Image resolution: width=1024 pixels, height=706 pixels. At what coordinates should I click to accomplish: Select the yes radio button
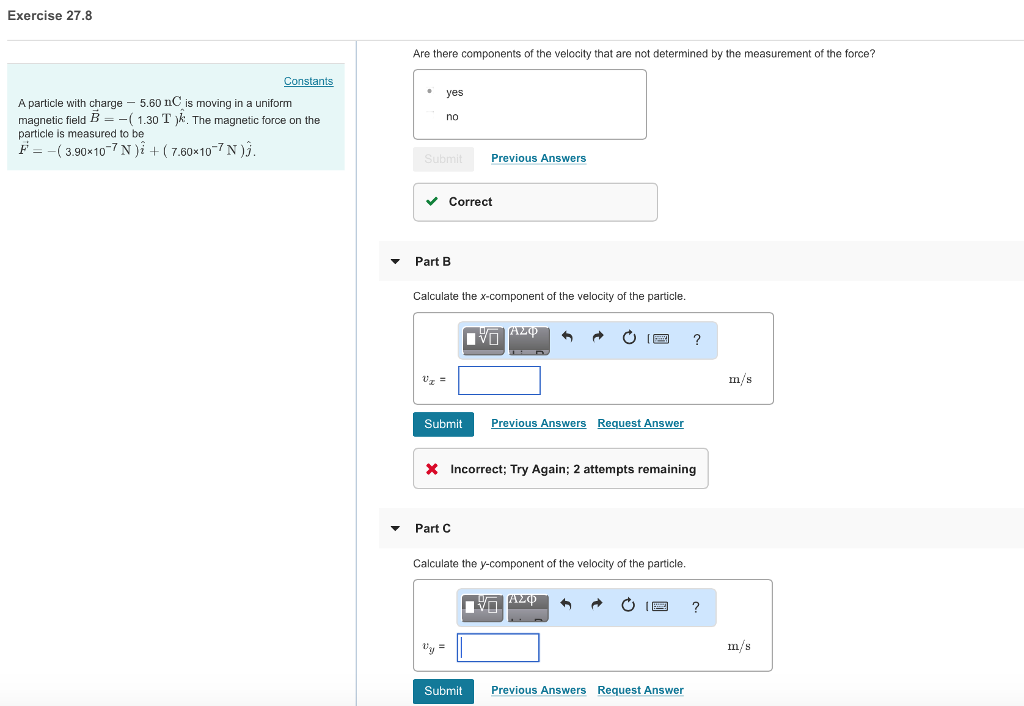point(428,91)
